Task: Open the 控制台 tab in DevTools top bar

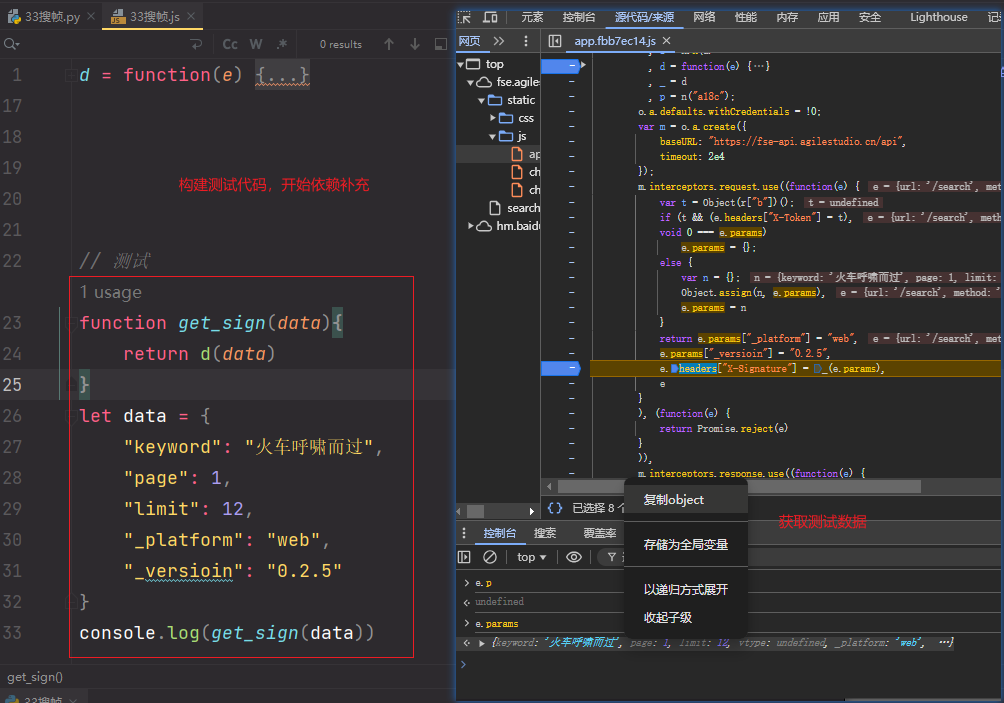Action: tap(579, 17)
